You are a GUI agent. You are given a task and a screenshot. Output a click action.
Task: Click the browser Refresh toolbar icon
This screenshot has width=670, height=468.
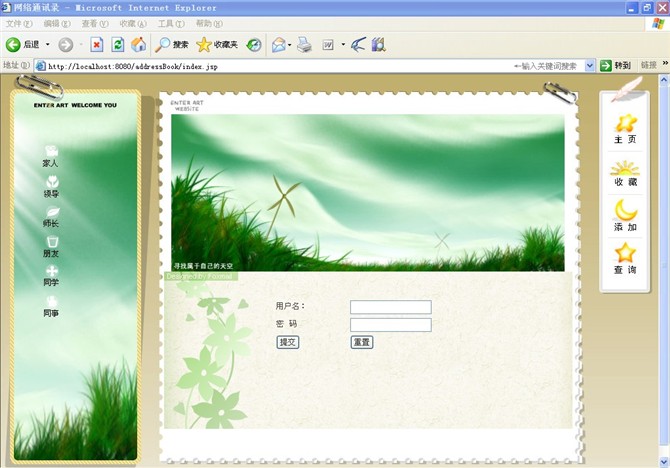(x=118, y=44)
